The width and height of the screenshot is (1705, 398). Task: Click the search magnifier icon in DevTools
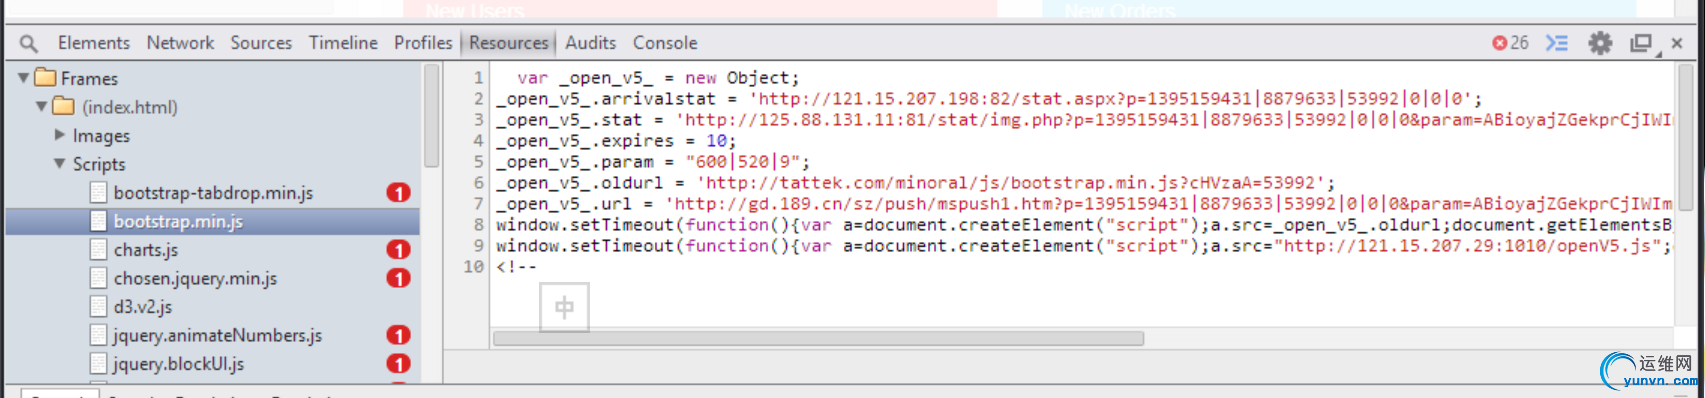click(29, 43)
